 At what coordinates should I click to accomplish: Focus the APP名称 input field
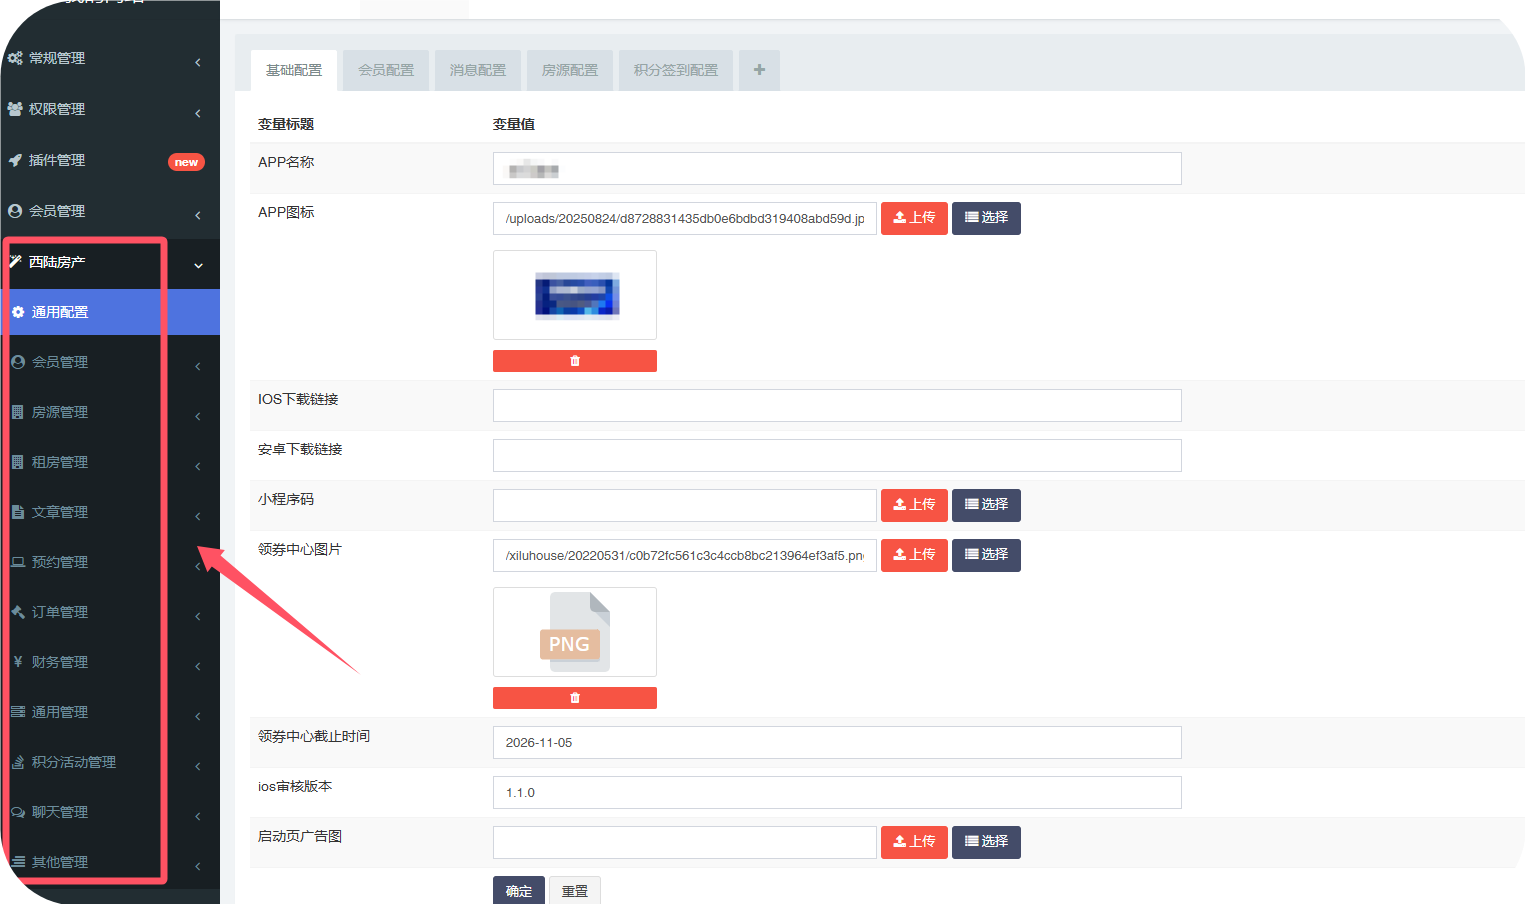pyautogui.click(x=837, y=168)
